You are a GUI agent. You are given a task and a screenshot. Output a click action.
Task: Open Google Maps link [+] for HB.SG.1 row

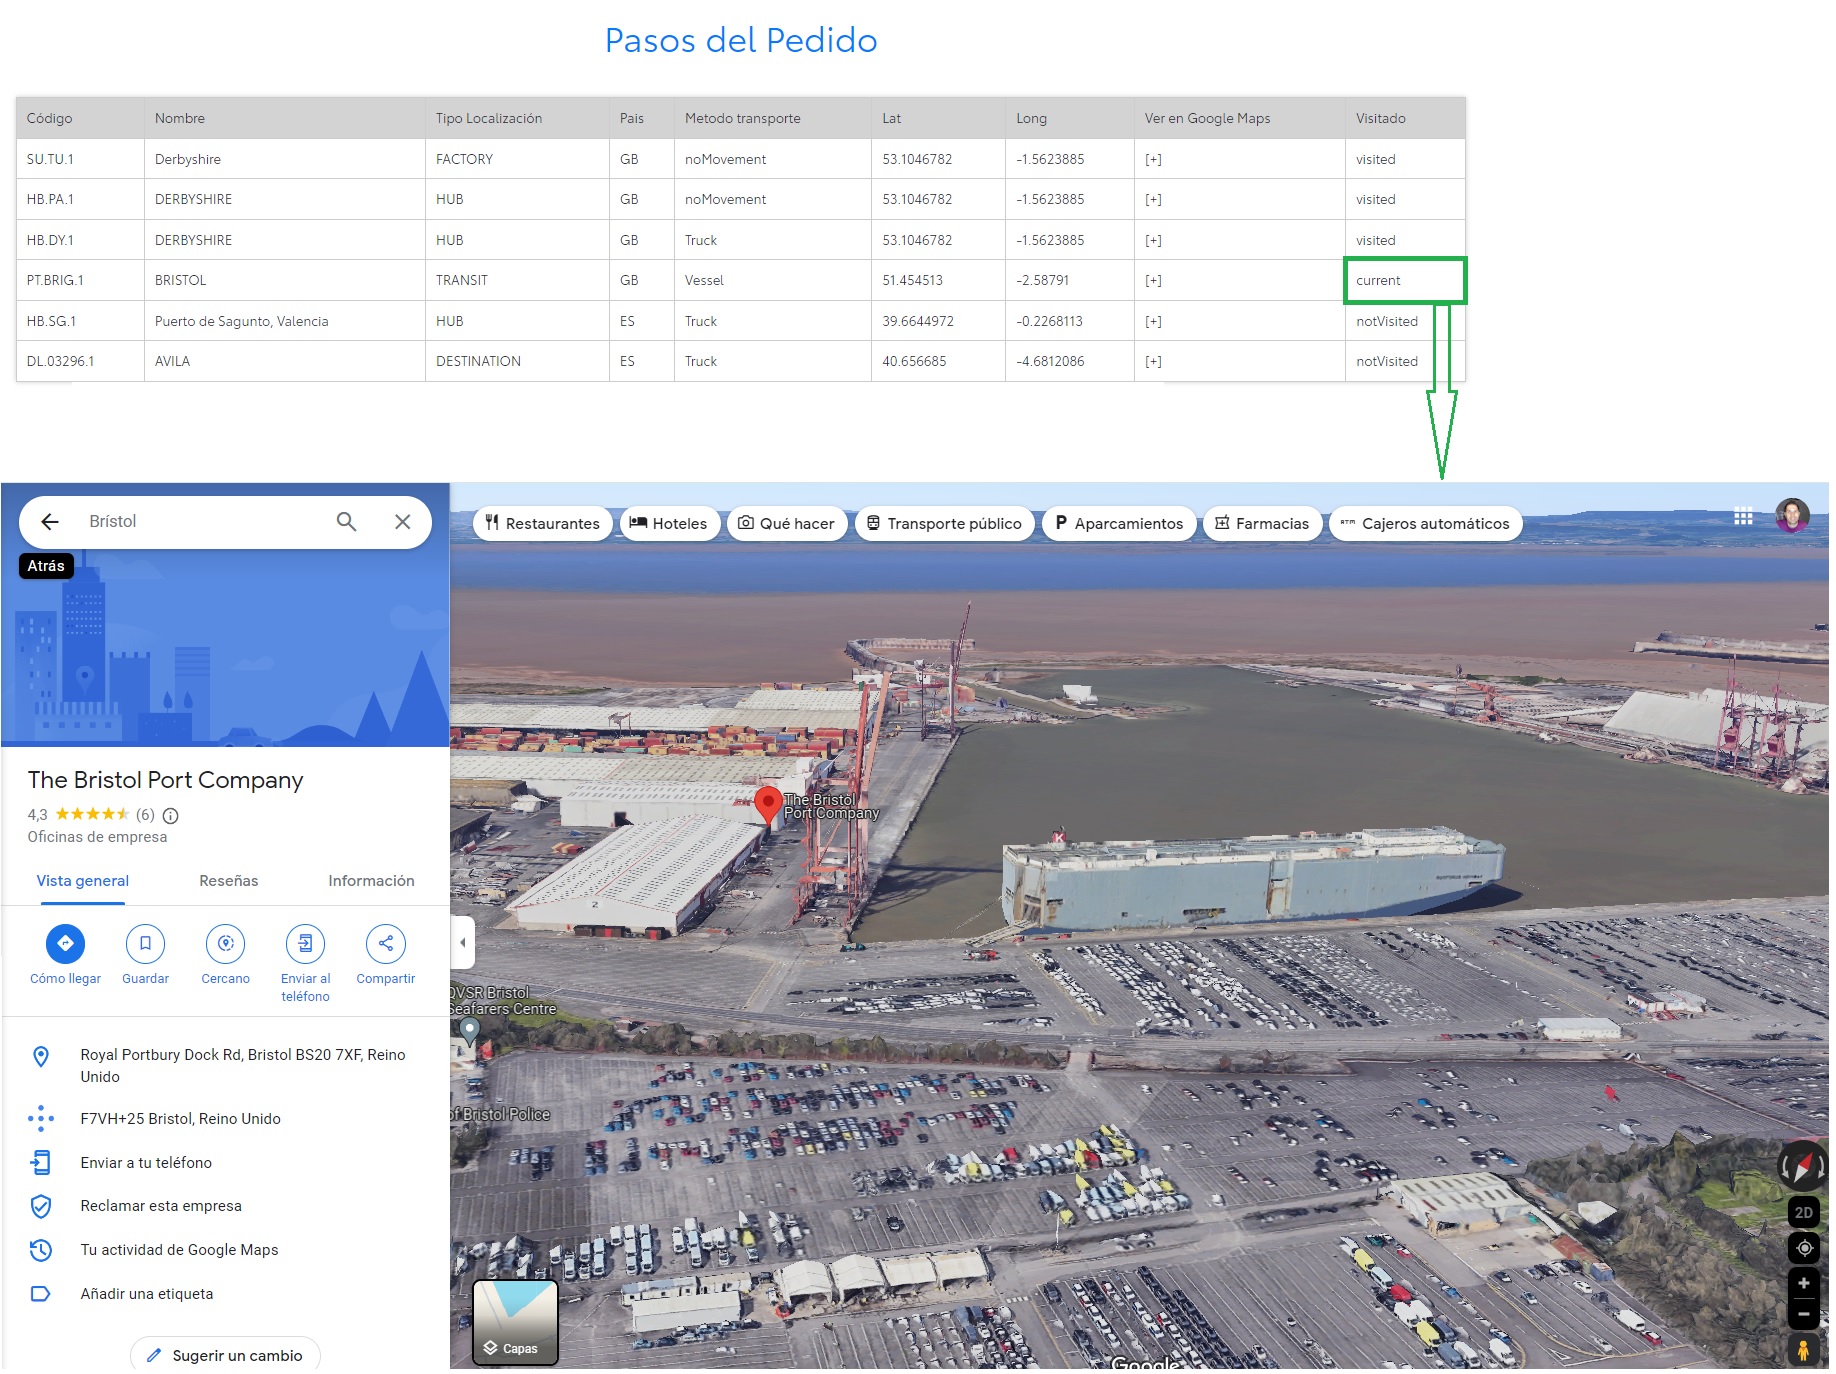pyautogui.click(x=1153, y=322)
